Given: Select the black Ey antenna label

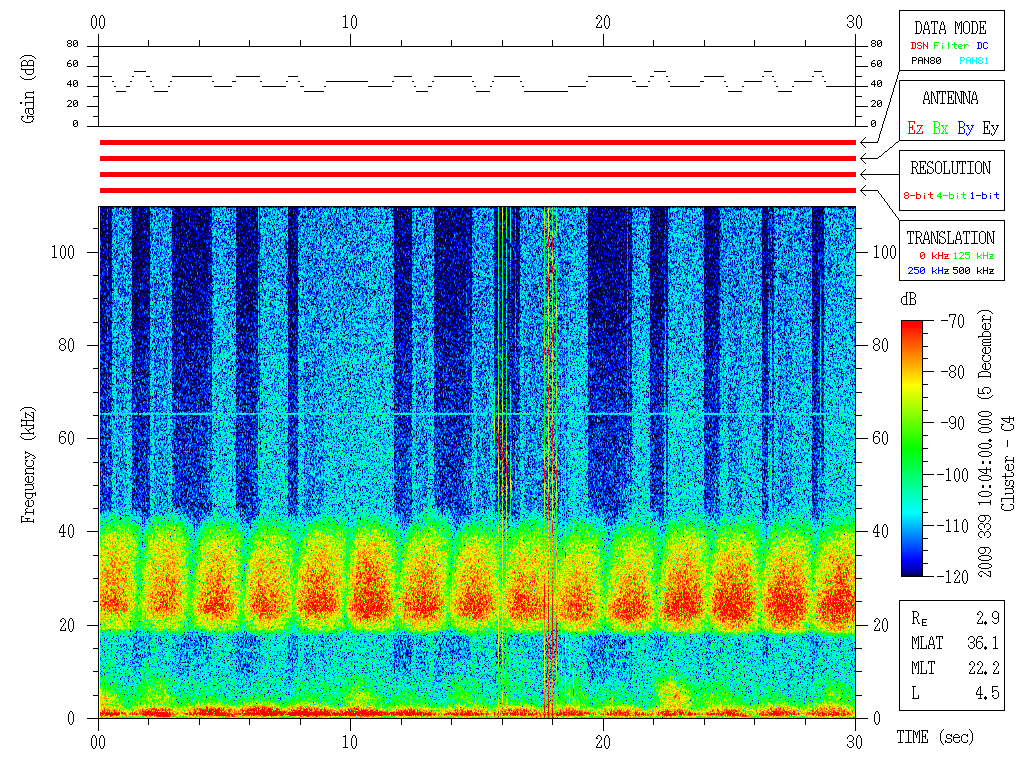Looking at the screenshot, I should (x=991, y=129).
